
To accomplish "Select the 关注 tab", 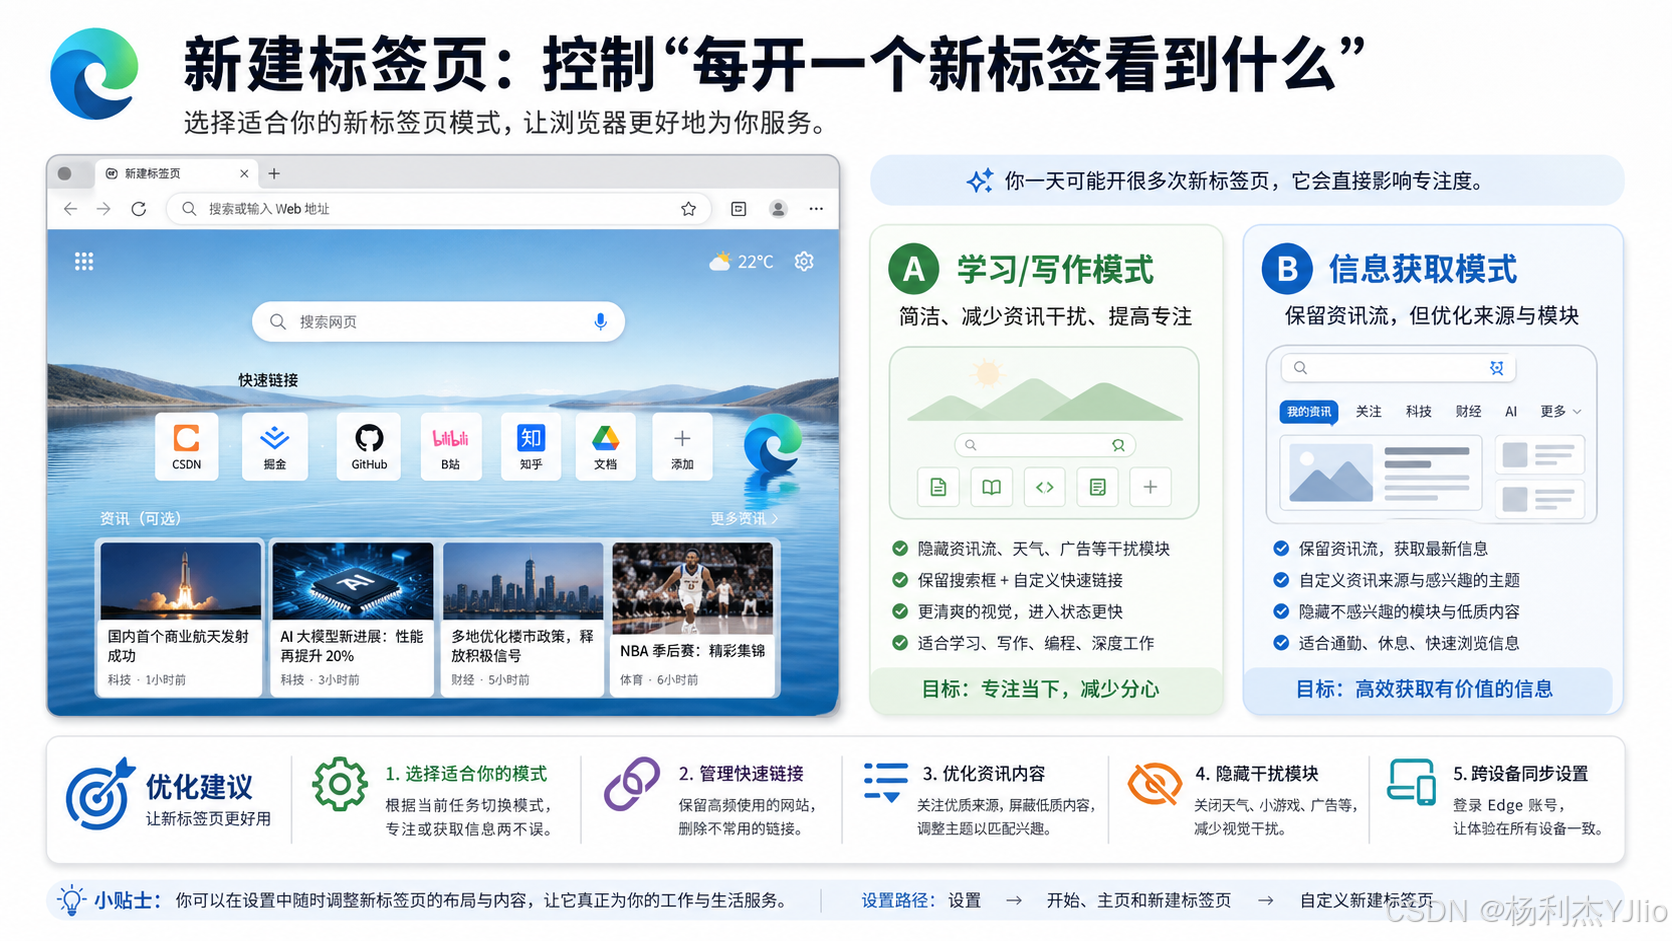I will tap(1368, 411).
